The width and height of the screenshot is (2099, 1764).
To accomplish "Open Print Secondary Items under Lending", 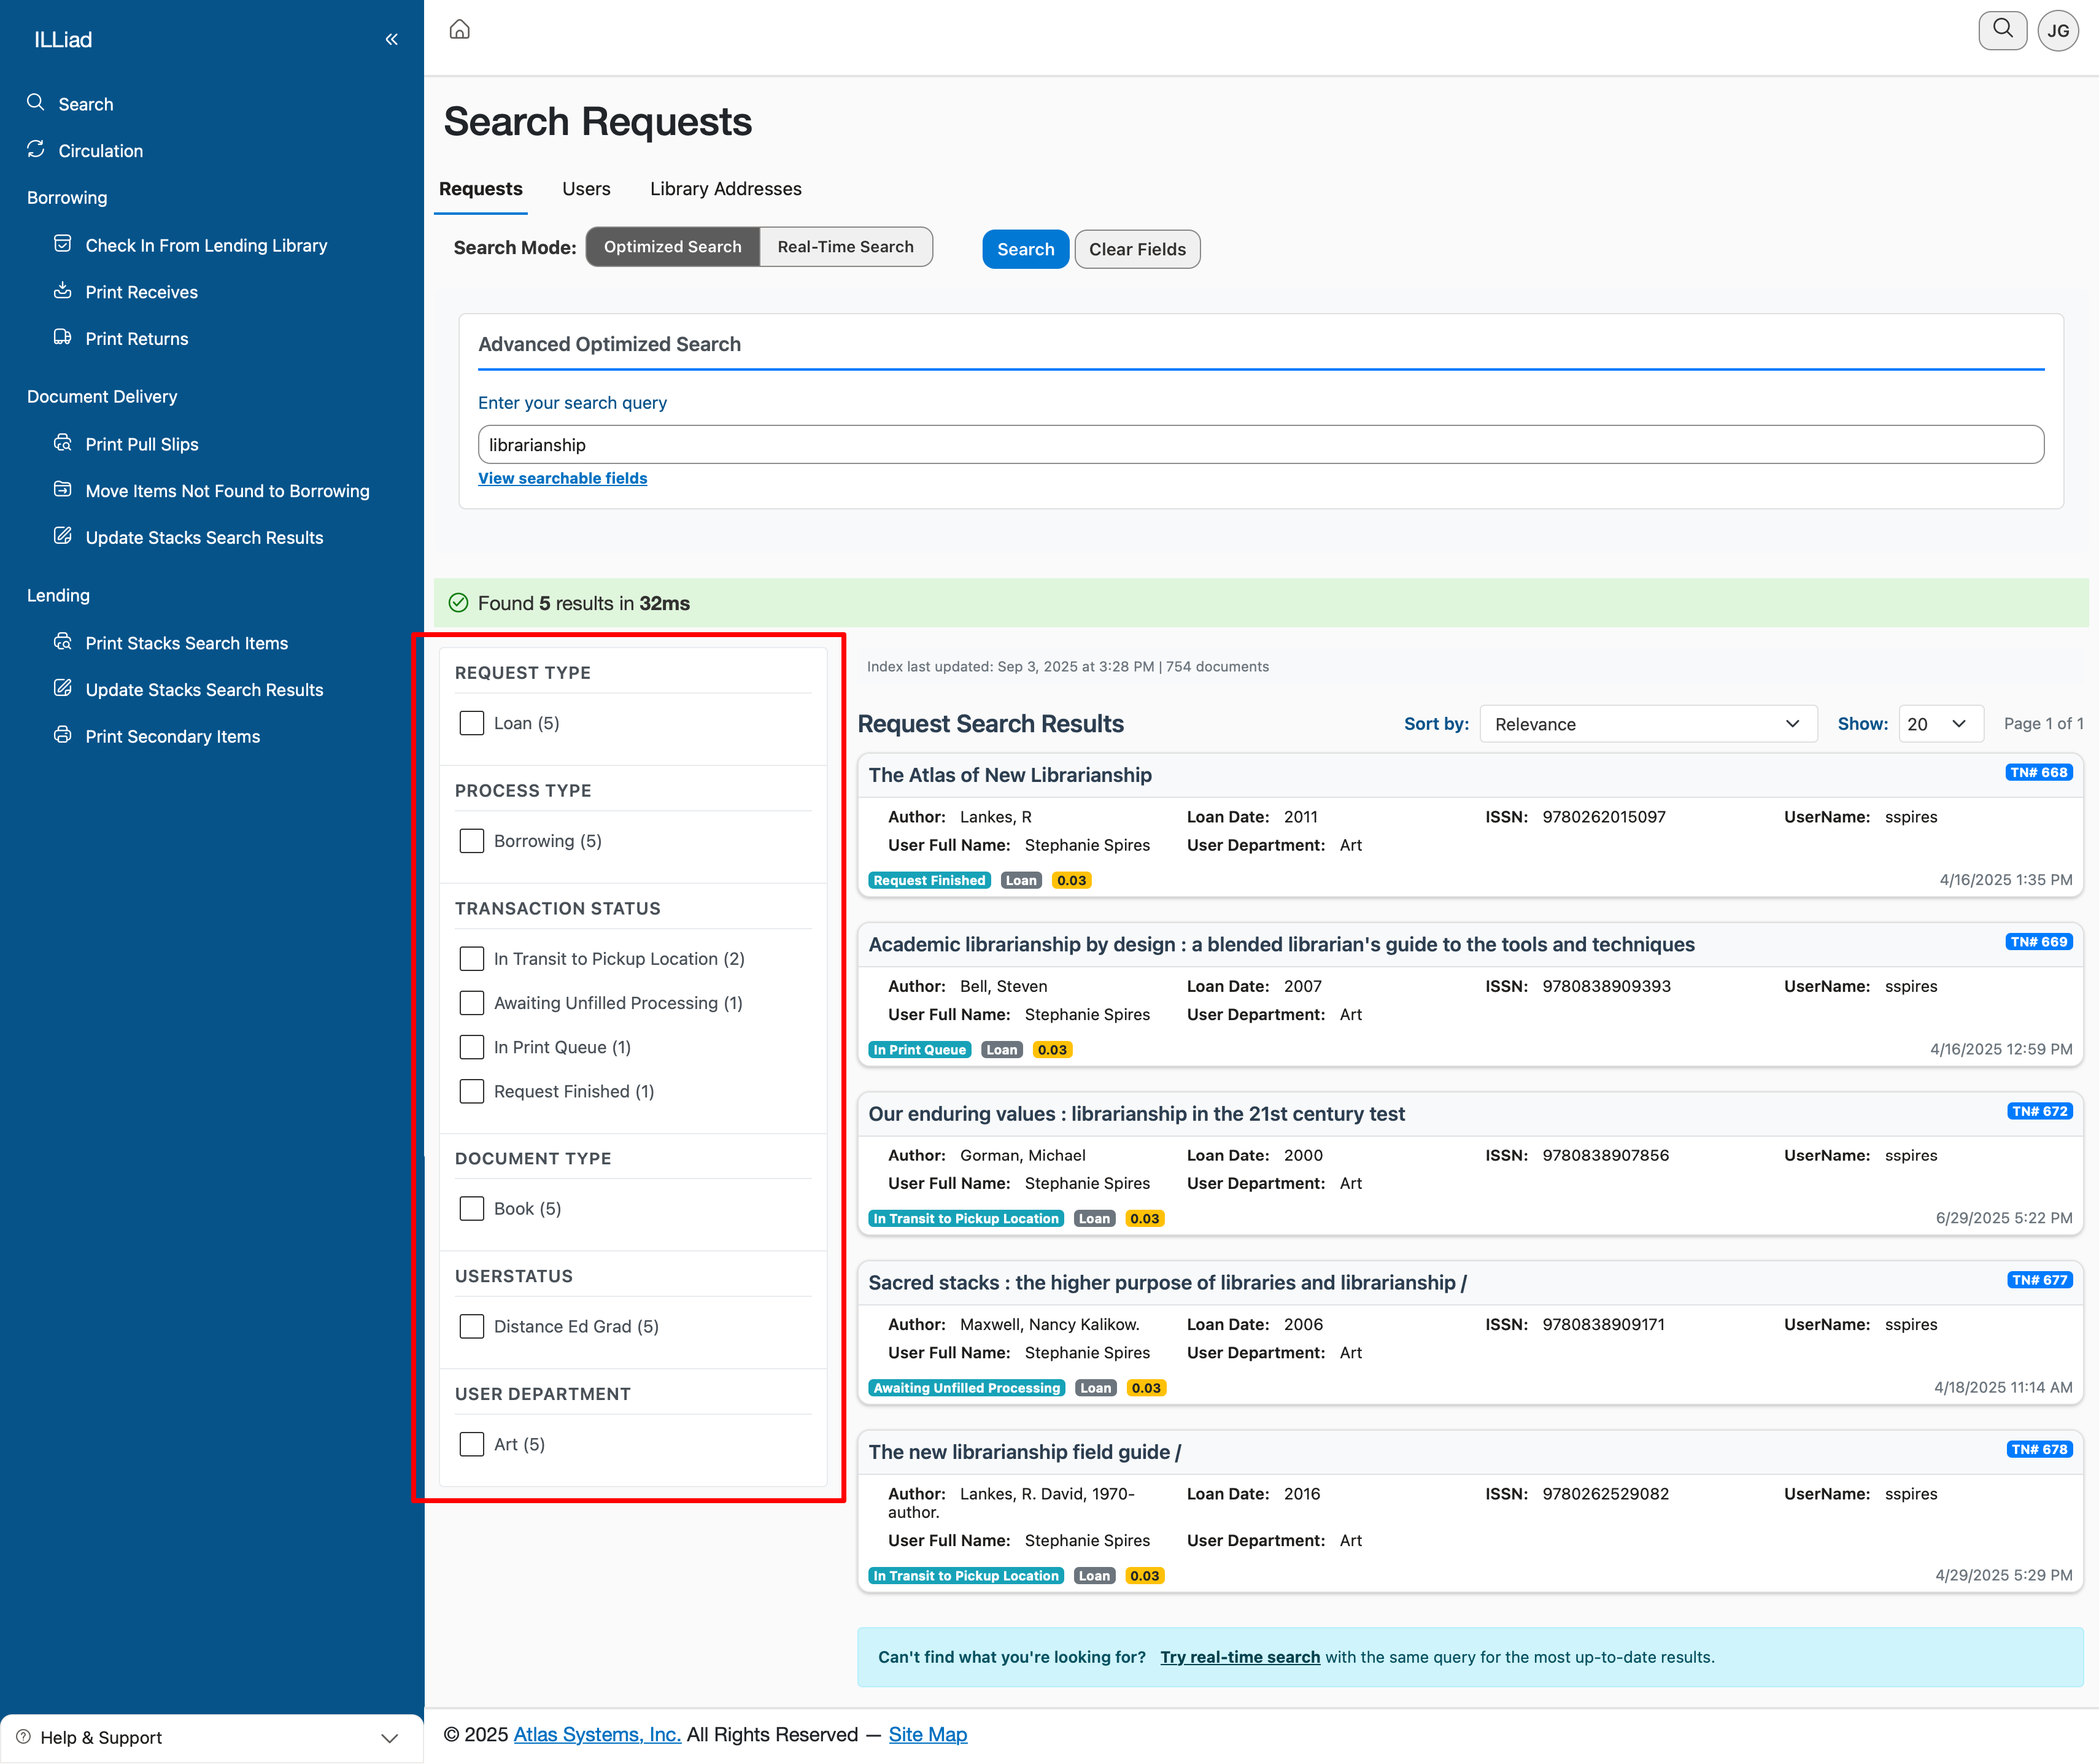I will click(x=172, y=736).
